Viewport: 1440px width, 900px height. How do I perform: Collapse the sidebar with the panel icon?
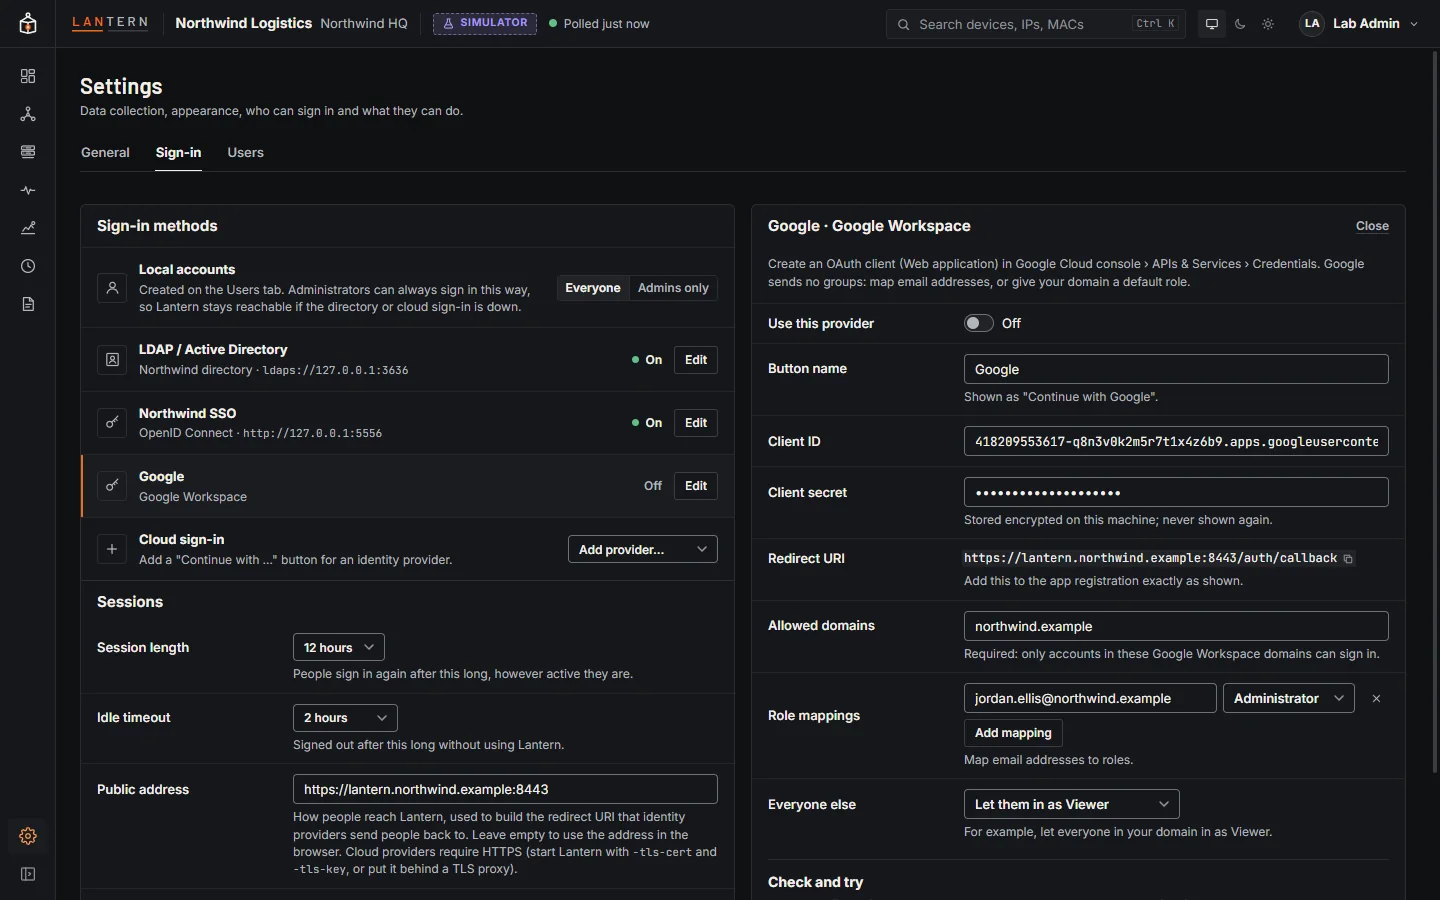[28, 874]
